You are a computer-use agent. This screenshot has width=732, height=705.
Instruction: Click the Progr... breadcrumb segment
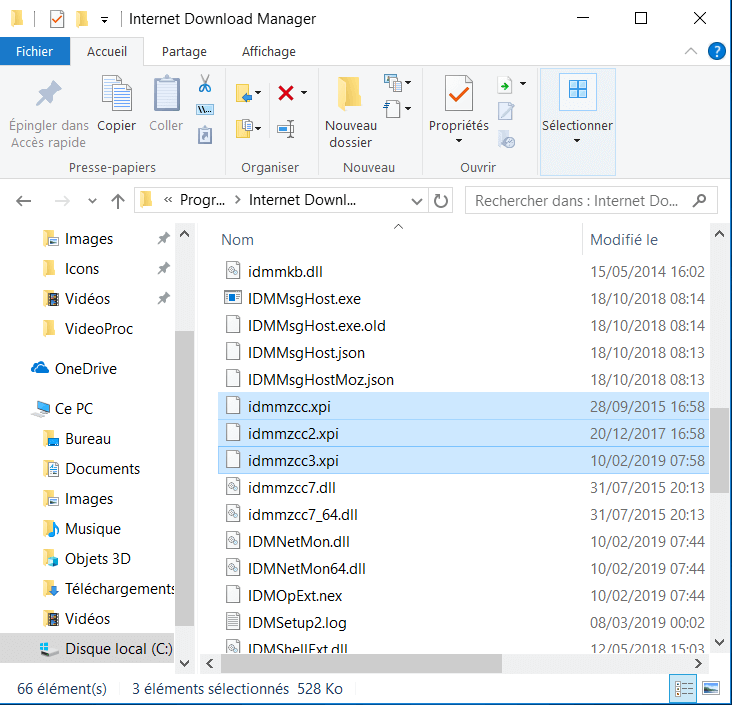pyautogui.click(x=202, y=200)
